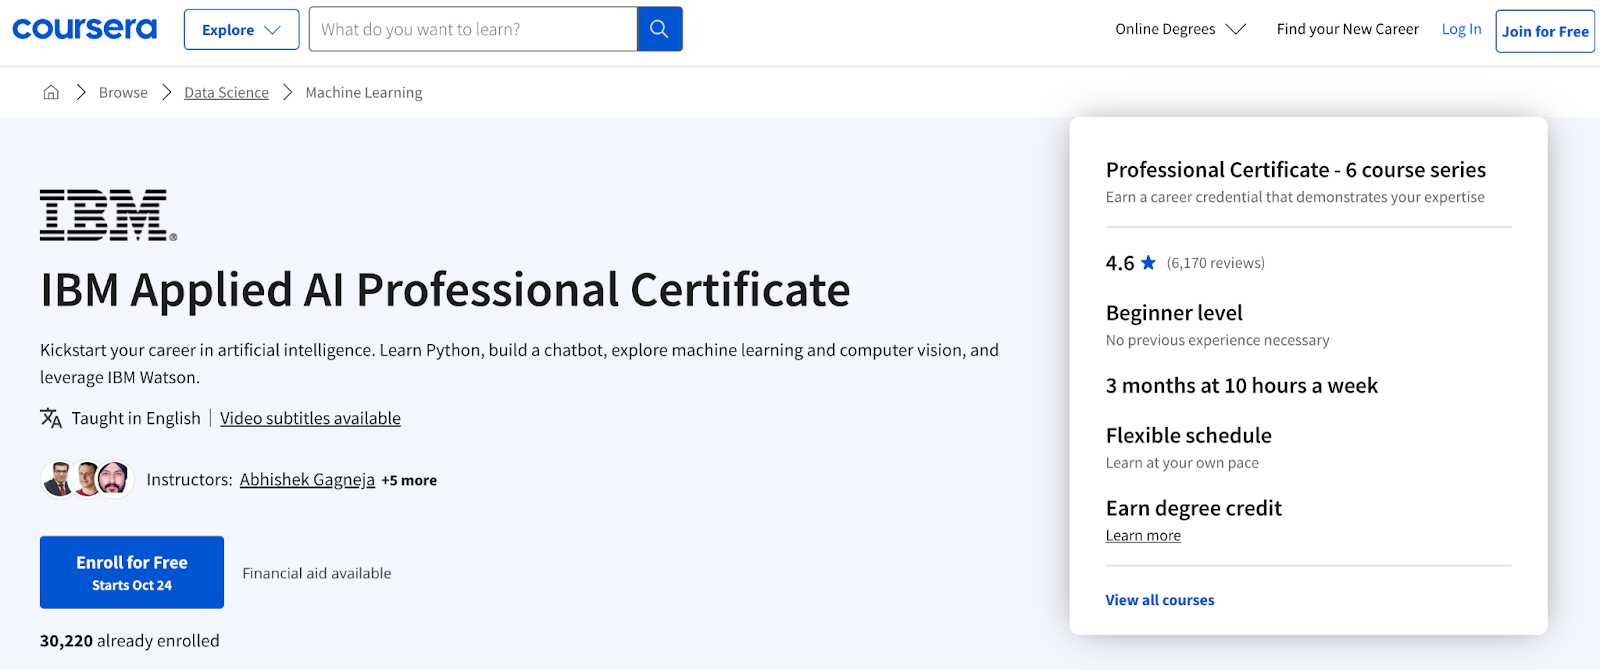
Task: Click the translation language icon
Action: pyautogui.click(x=51, y=418)
